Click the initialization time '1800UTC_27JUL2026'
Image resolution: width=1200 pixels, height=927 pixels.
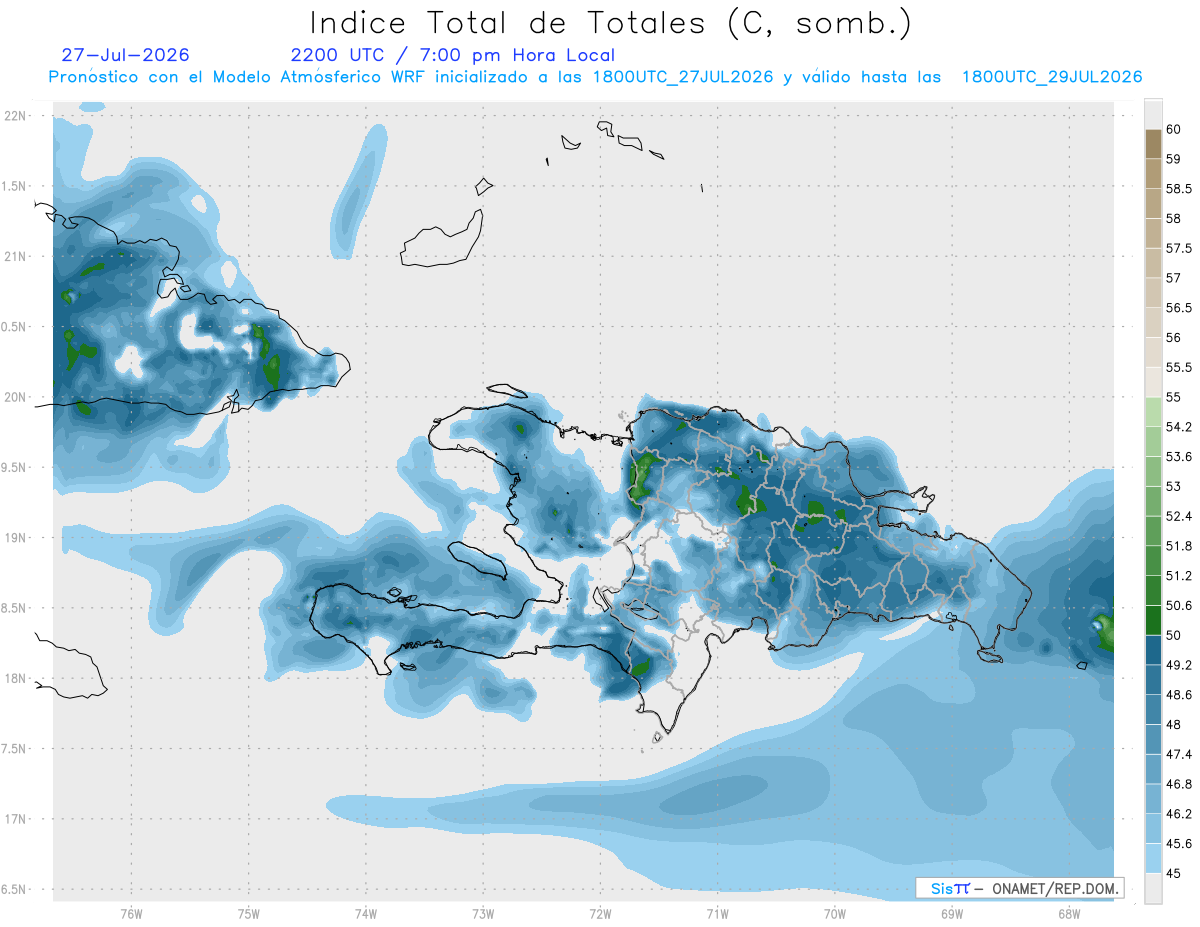tap(683, 77)
